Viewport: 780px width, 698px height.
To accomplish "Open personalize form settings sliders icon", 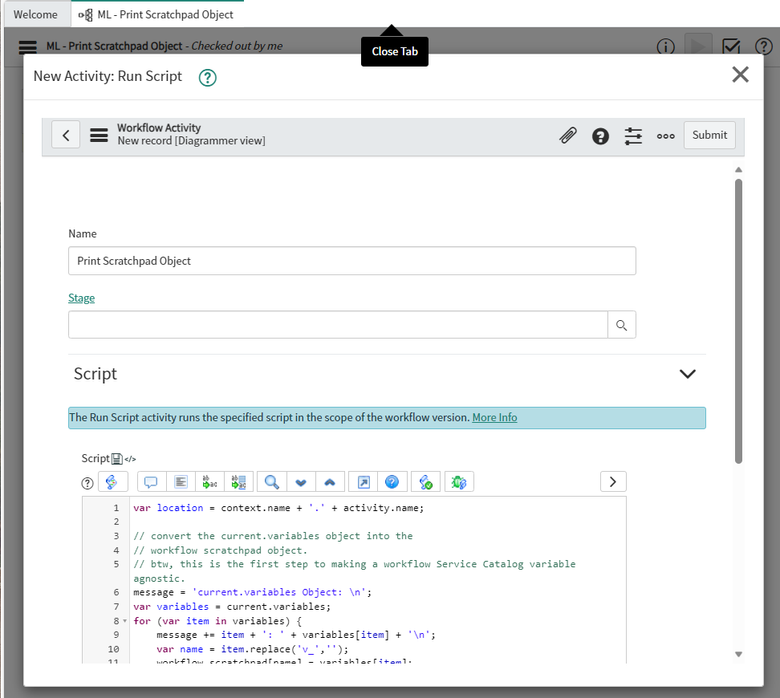I will tap(633, 136).
